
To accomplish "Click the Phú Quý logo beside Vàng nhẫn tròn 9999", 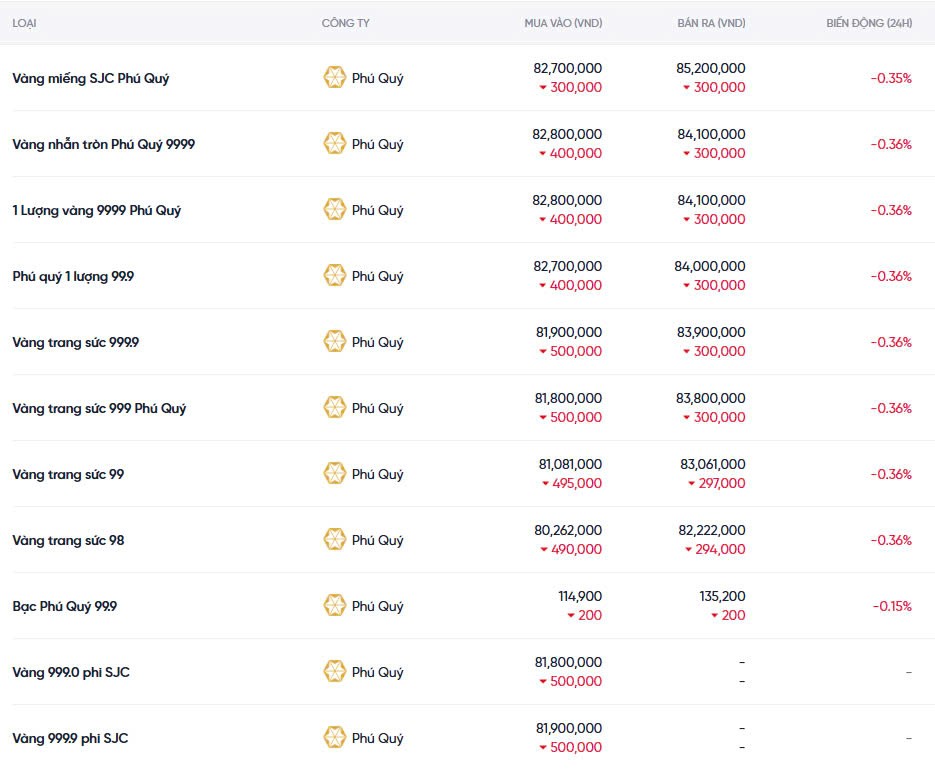I will tap(335, 144).
